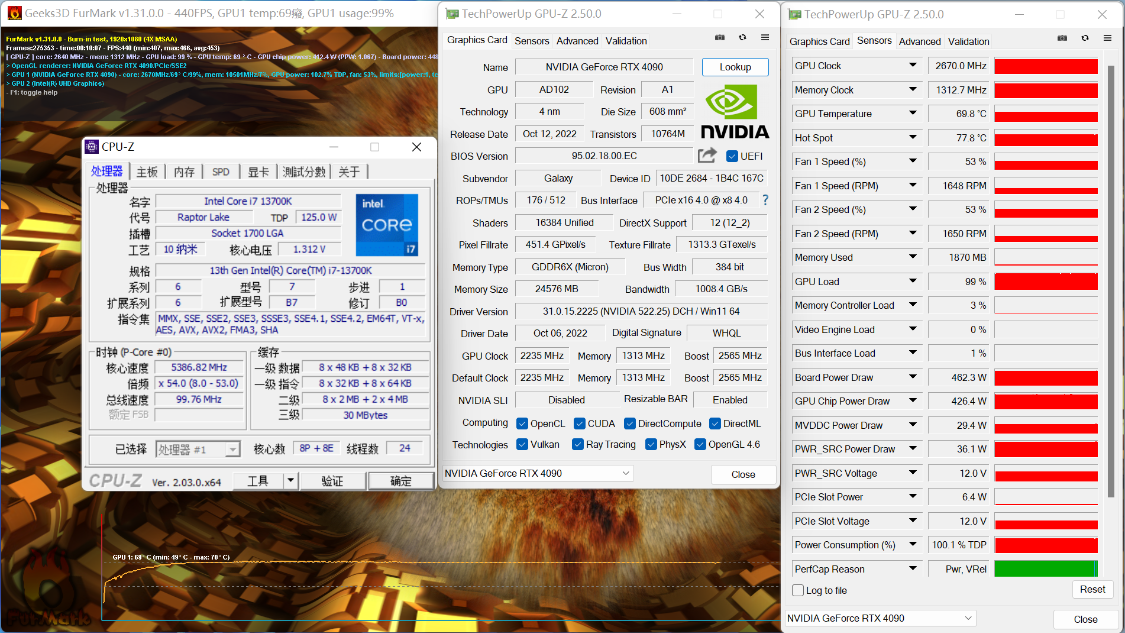Click the camera icon in GPU-Z Sensors window
Screen dimensions: 1125x633
1063,39
